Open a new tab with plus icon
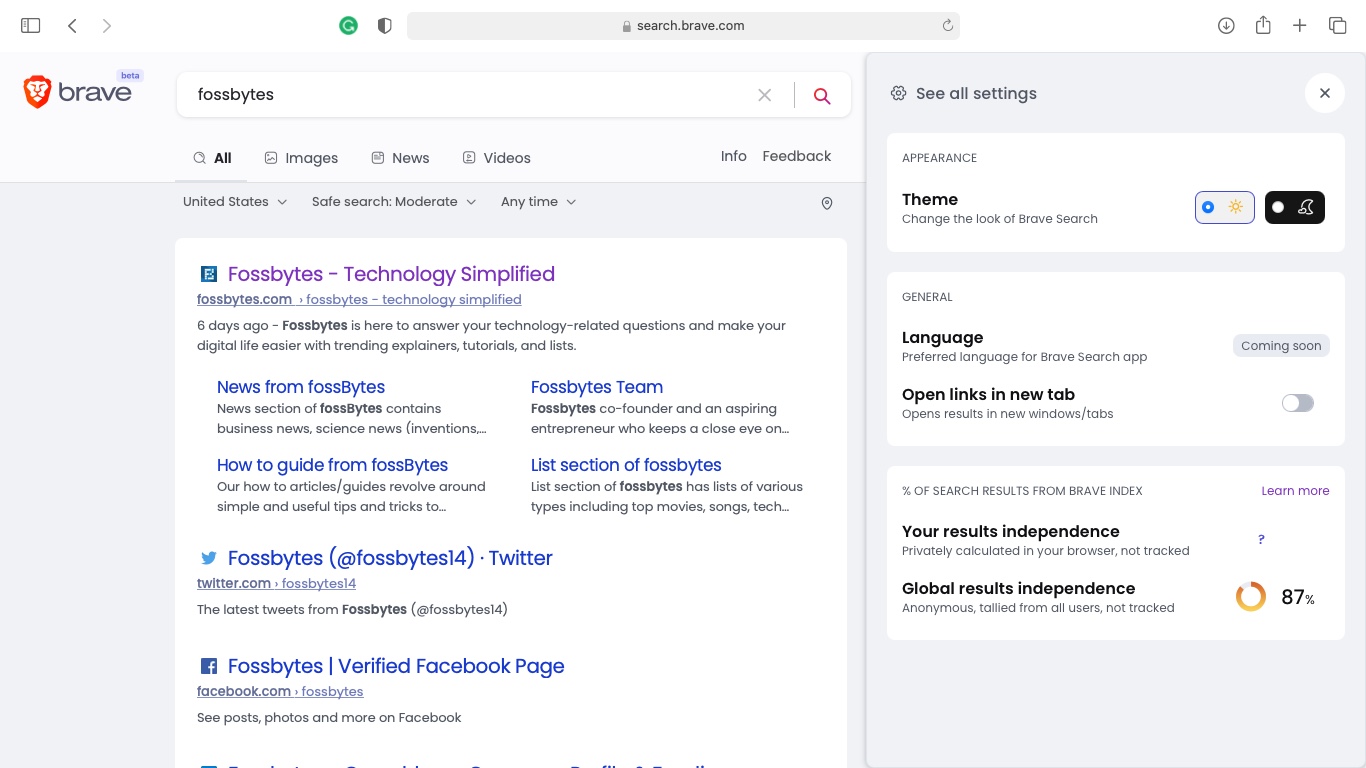 pos(1299,26)
